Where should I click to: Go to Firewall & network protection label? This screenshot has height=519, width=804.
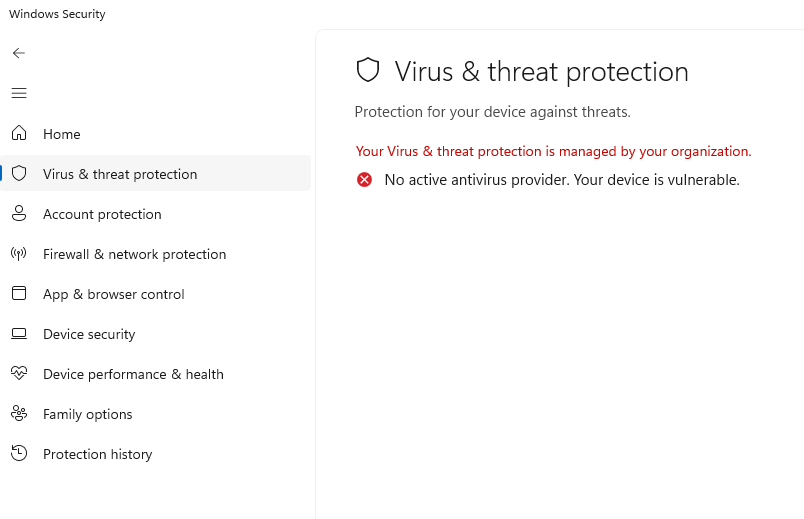[134, 254]
